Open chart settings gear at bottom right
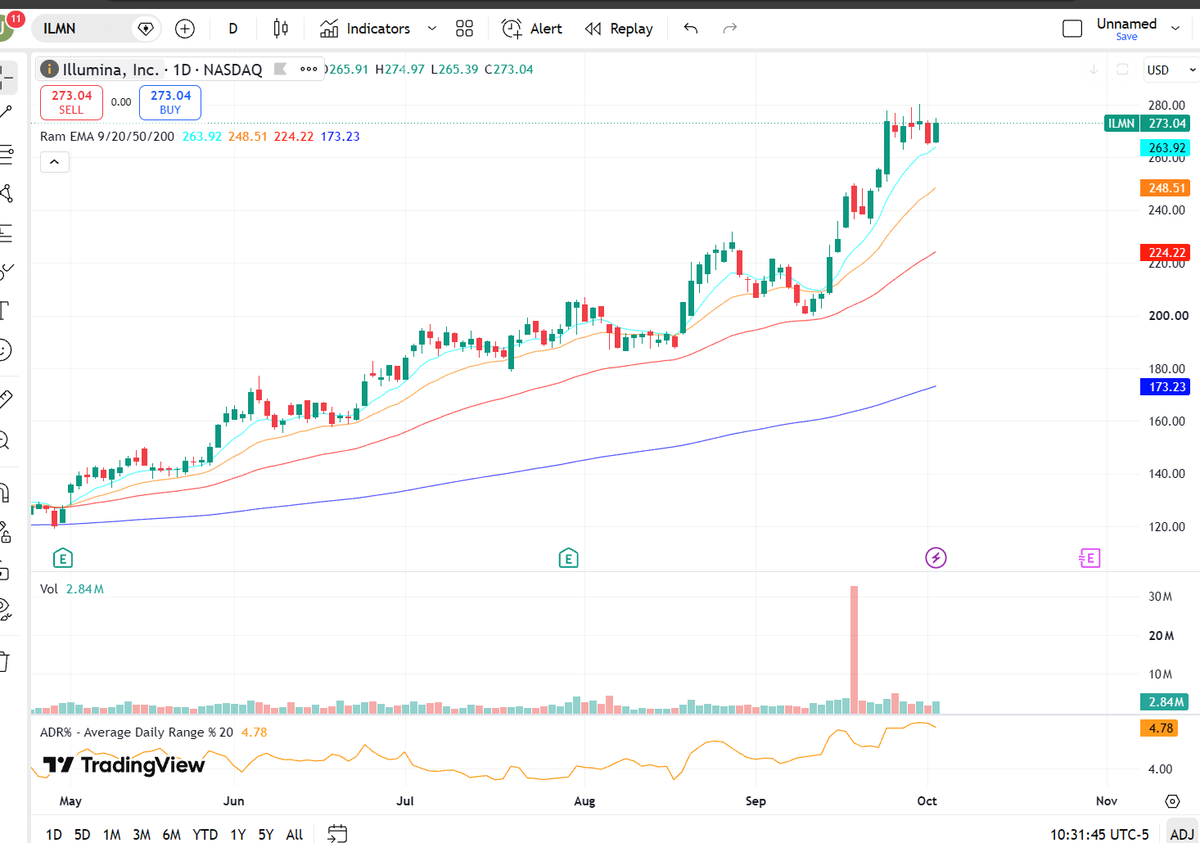1200x843 pixels. click(x=1172, y=801)
